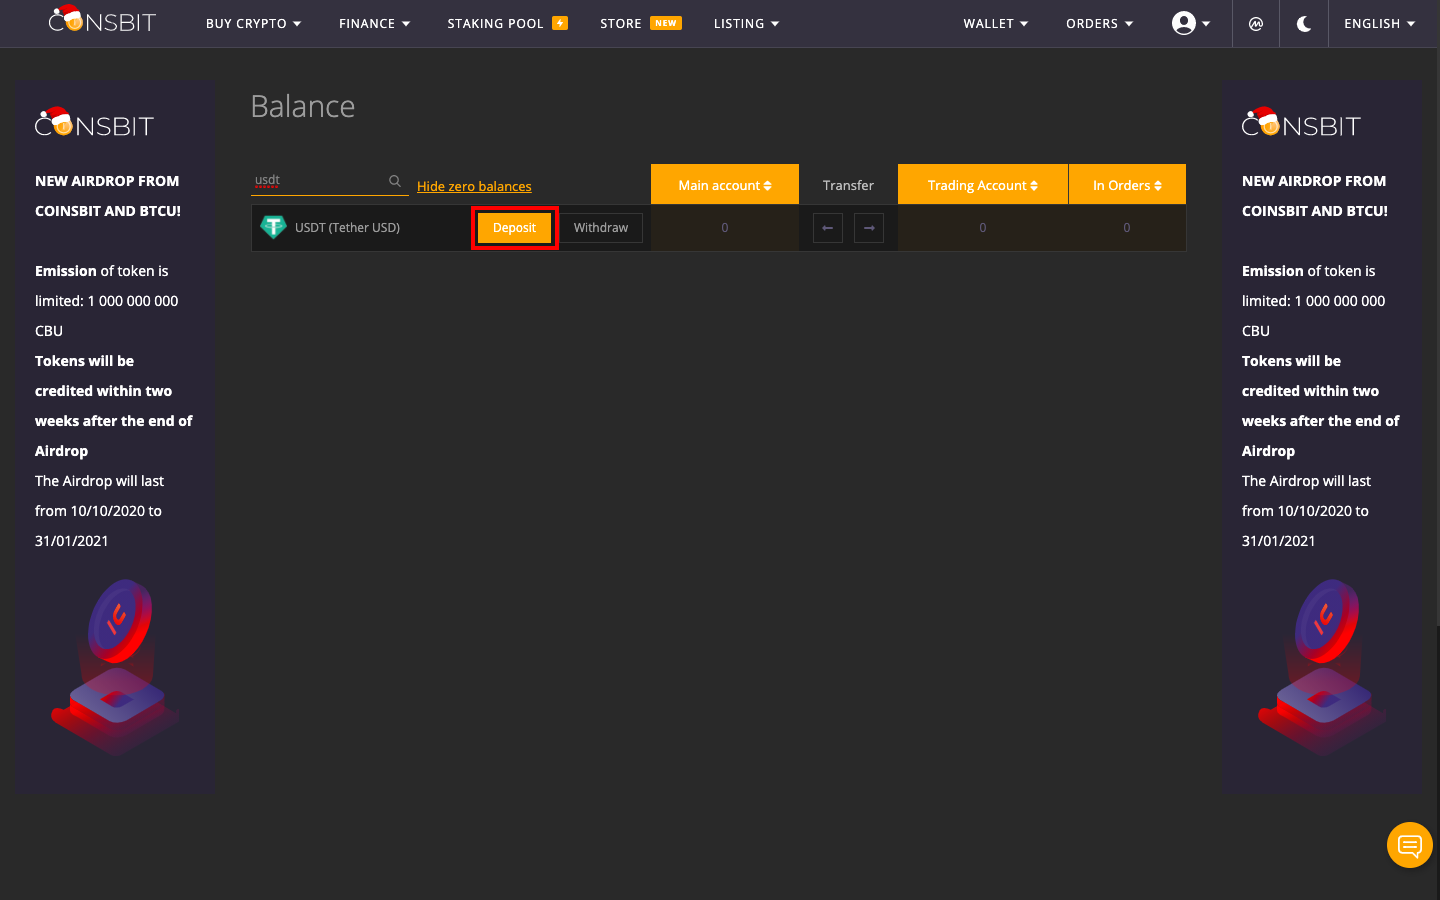Image resolution: width=1440 pixels, height=900 pixels.
Task: Click the plus badge next to Staking Pool
Action: point(560,23)
